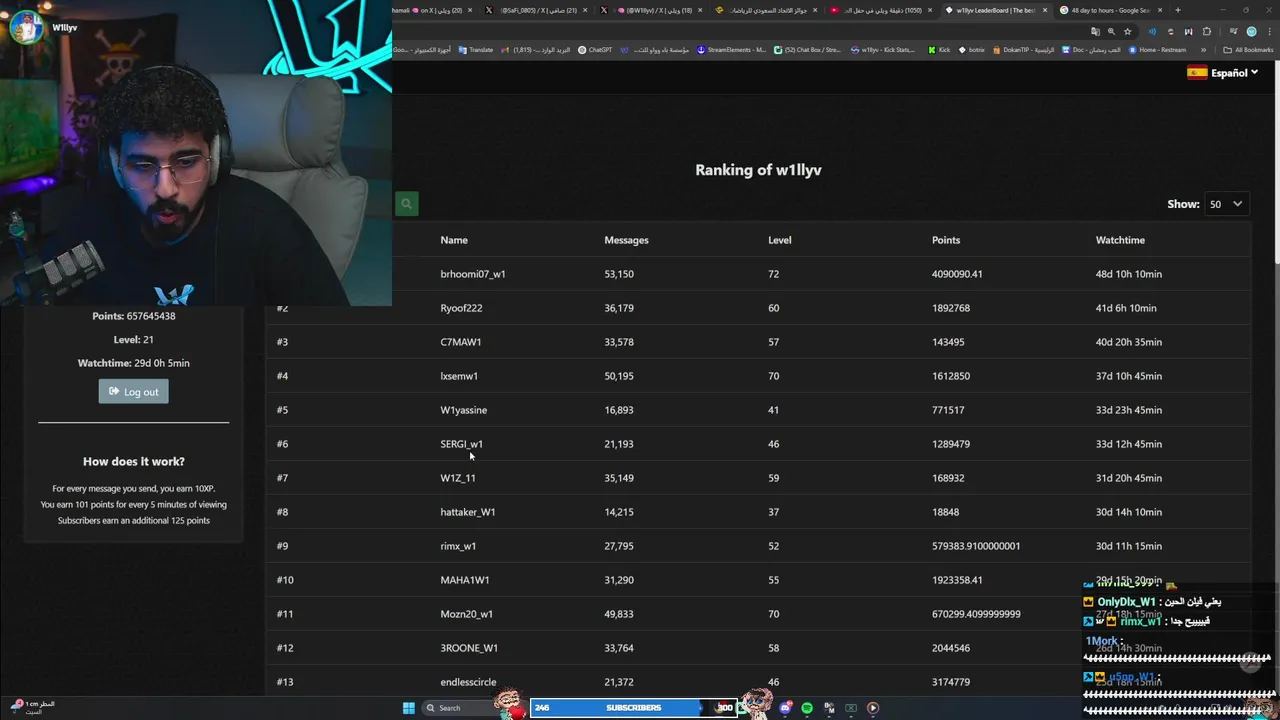Image resolution: width=1280 pixels, height=720 pixels.
Task: Sort by the Watchtime column header
Action: tap(1120, 240)
